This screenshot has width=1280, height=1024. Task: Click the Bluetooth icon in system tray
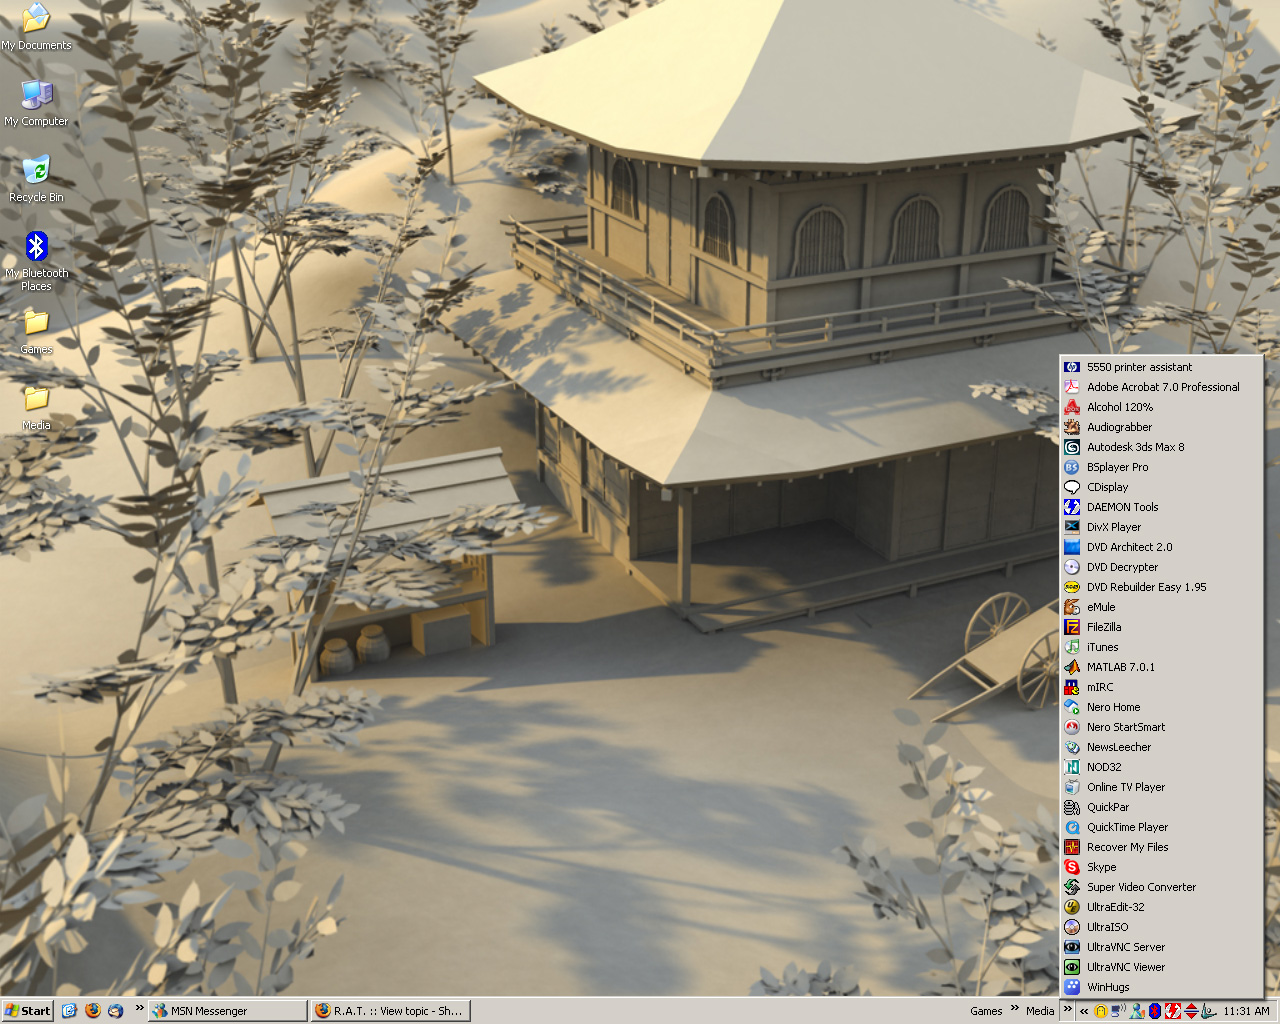point(1154,1011)
